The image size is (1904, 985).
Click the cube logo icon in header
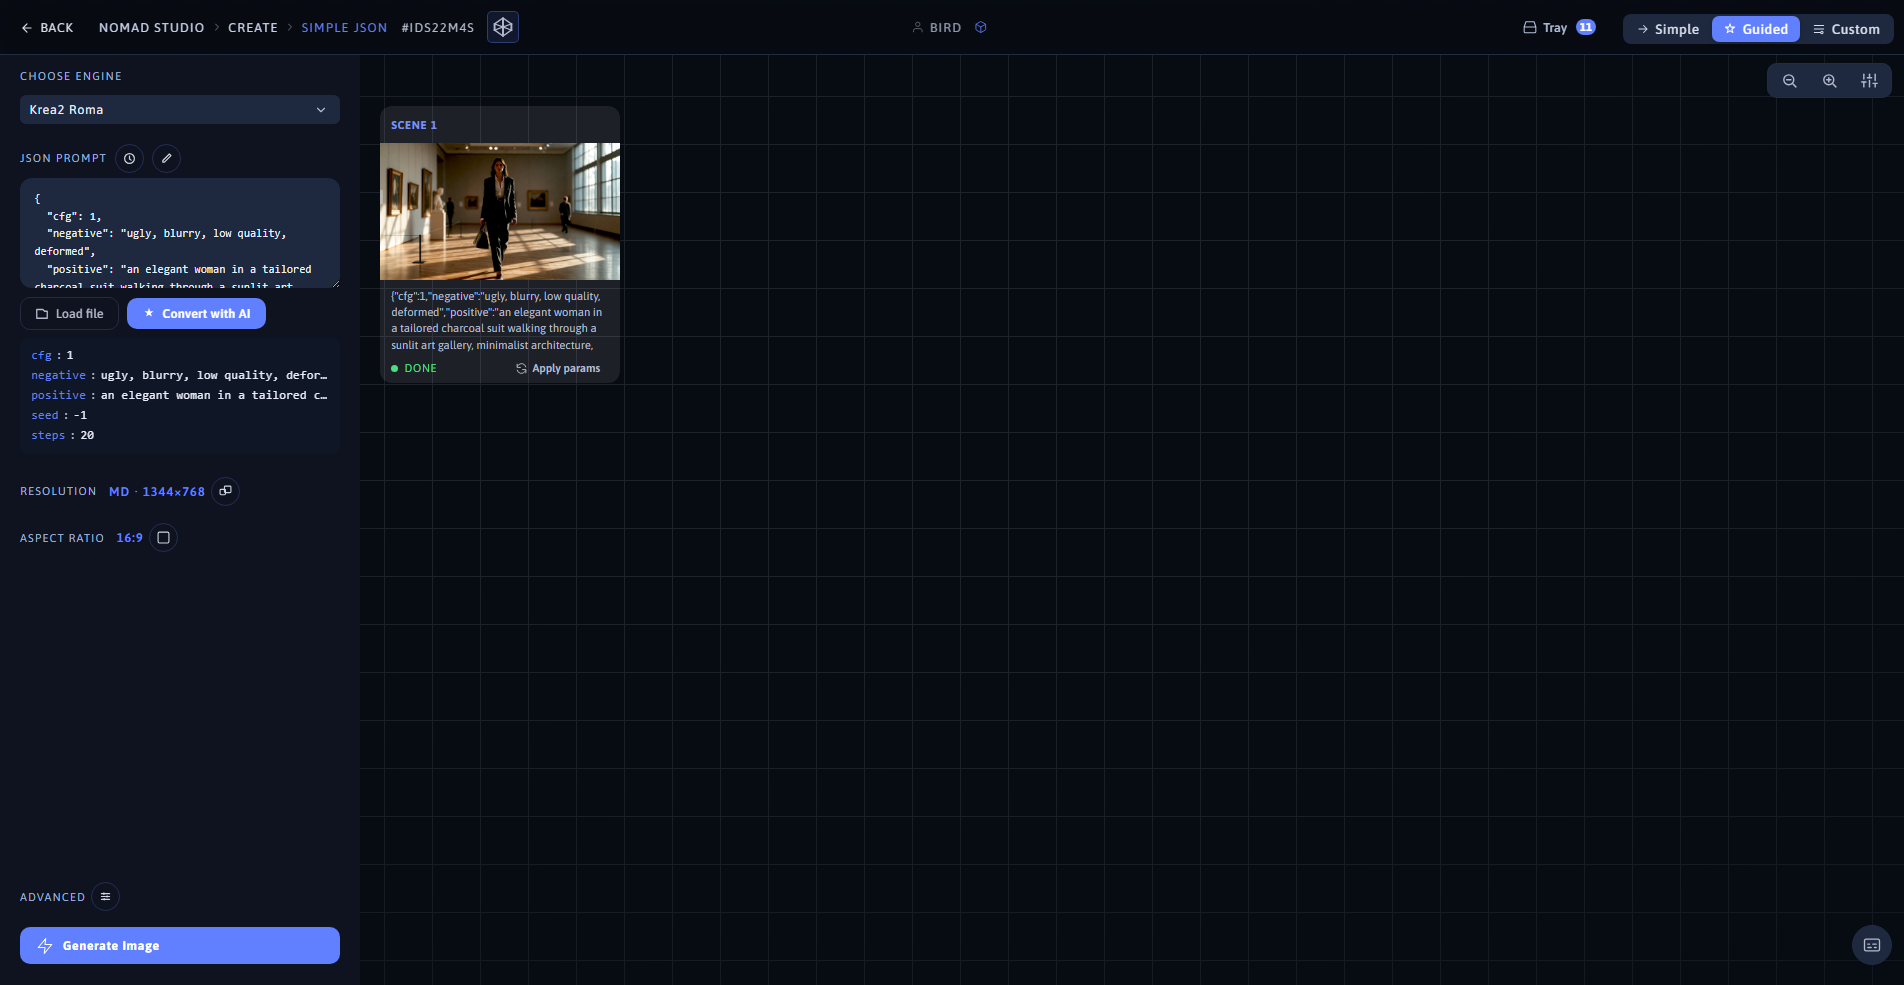click(x=503, y=27)
